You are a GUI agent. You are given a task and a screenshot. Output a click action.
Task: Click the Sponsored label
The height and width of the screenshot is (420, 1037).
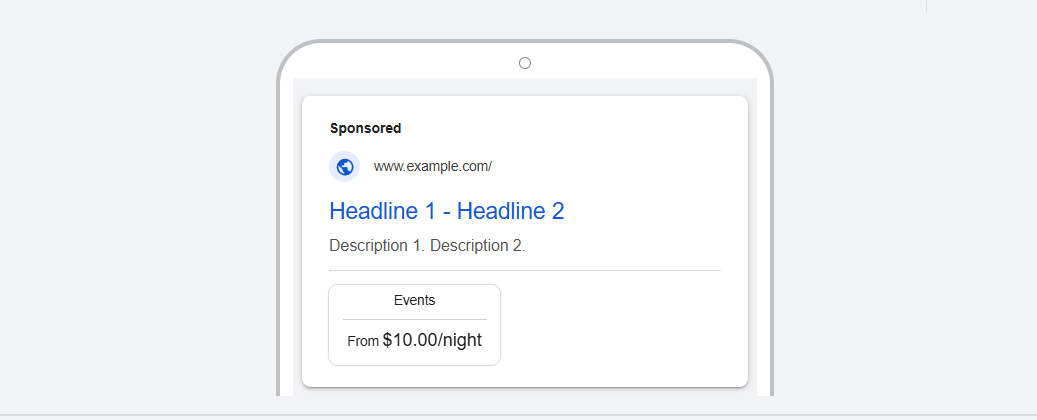[365, 128]
